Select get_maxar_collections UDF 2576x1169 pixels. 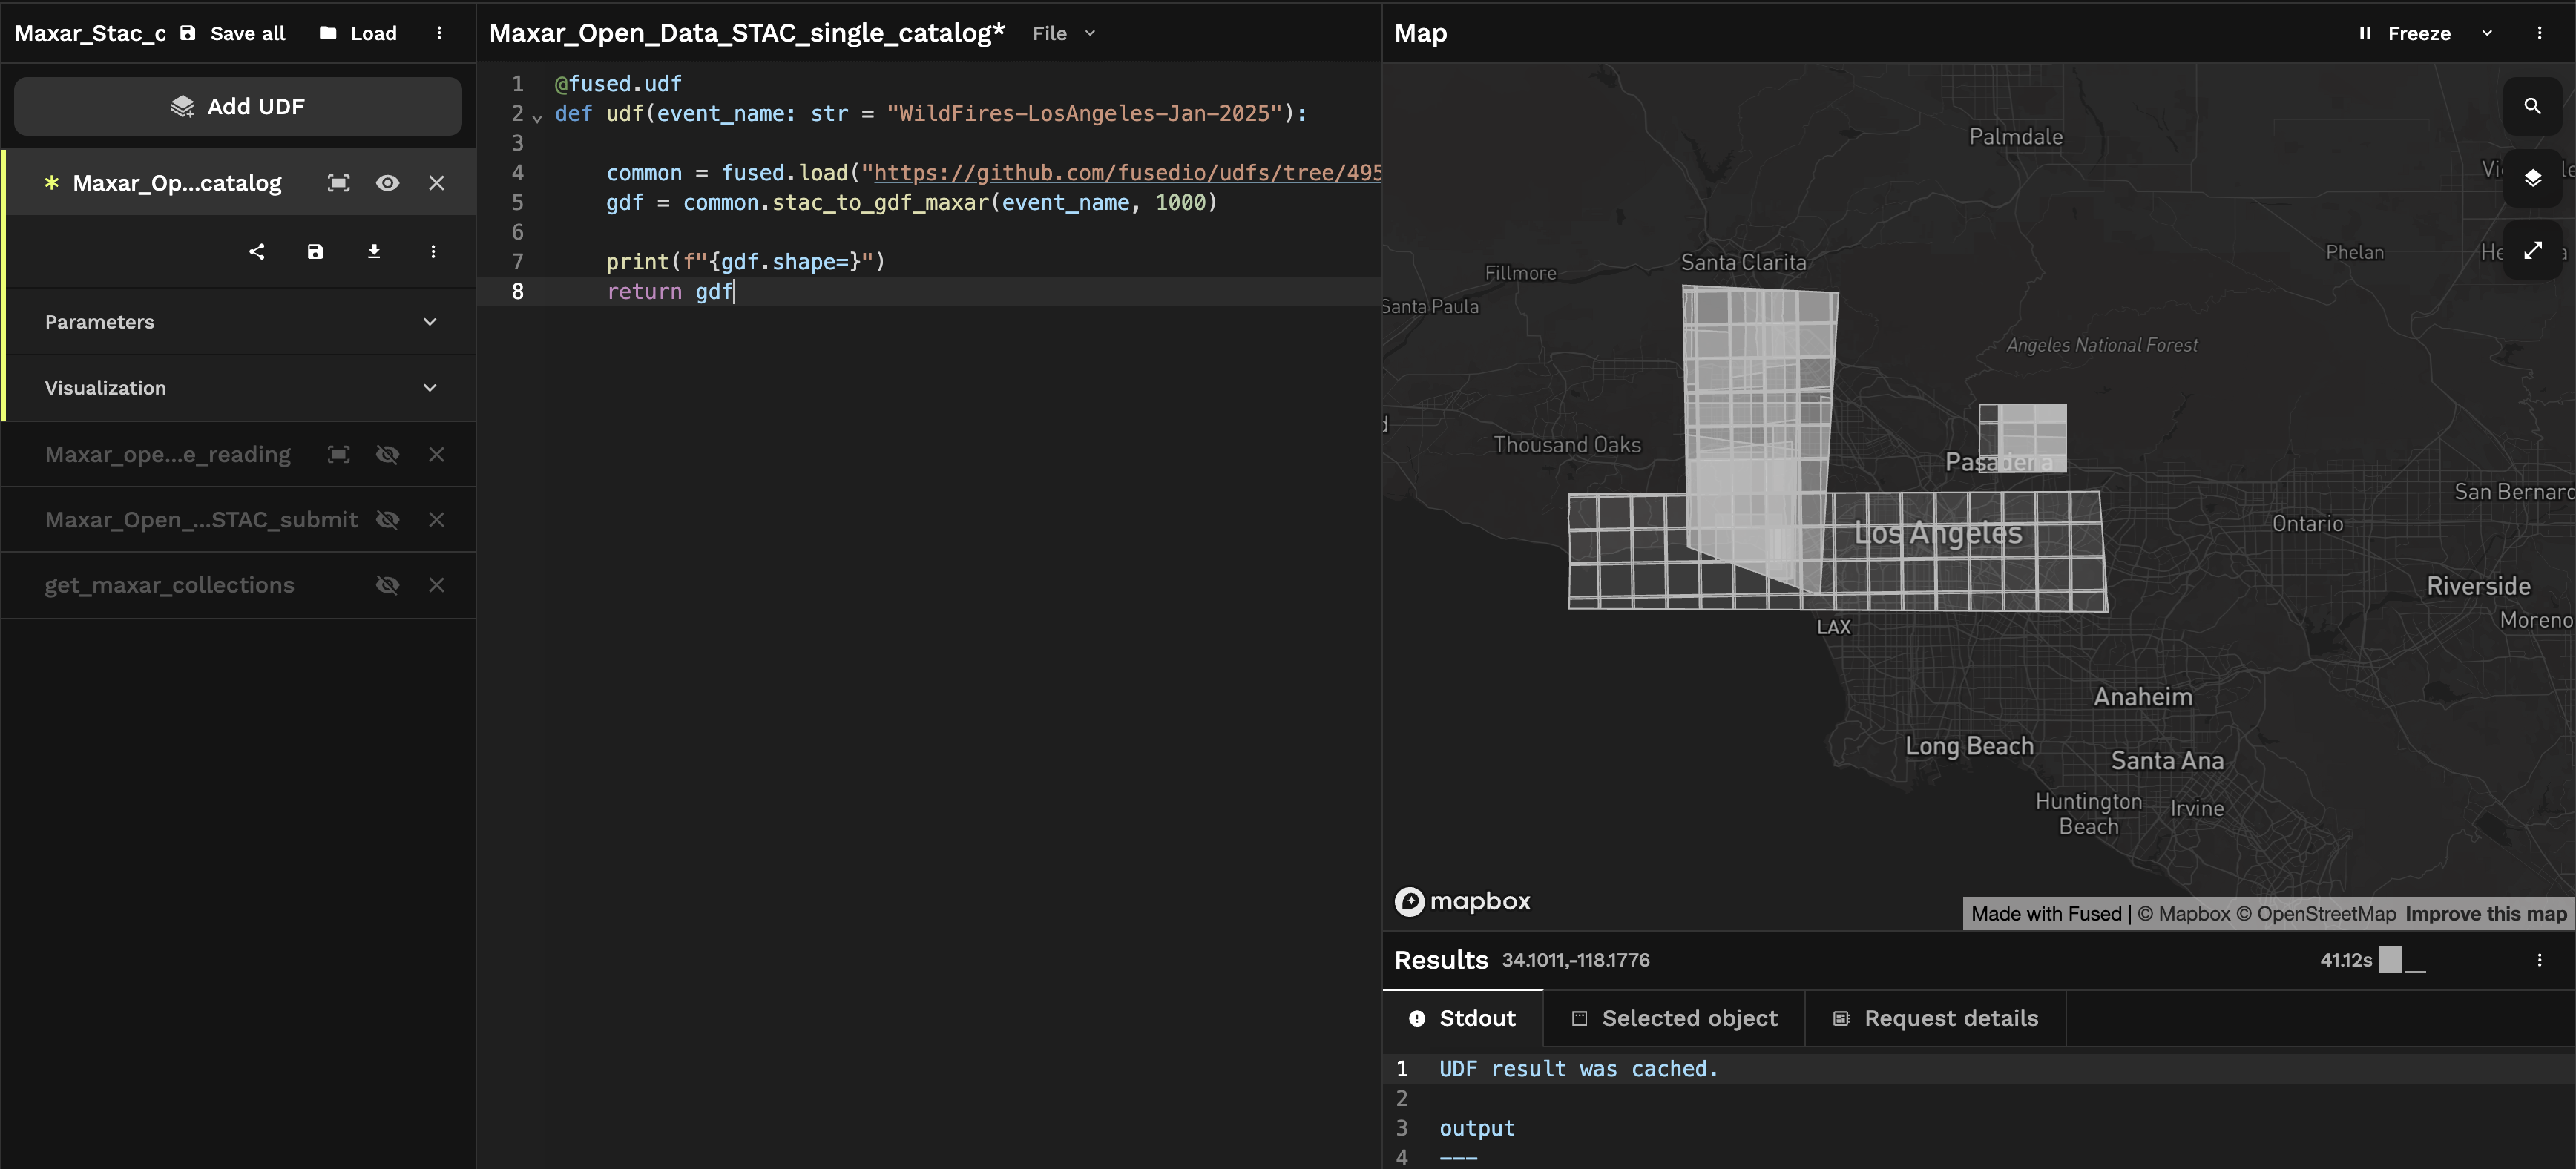pyautogui.click(x=170, y=585)
